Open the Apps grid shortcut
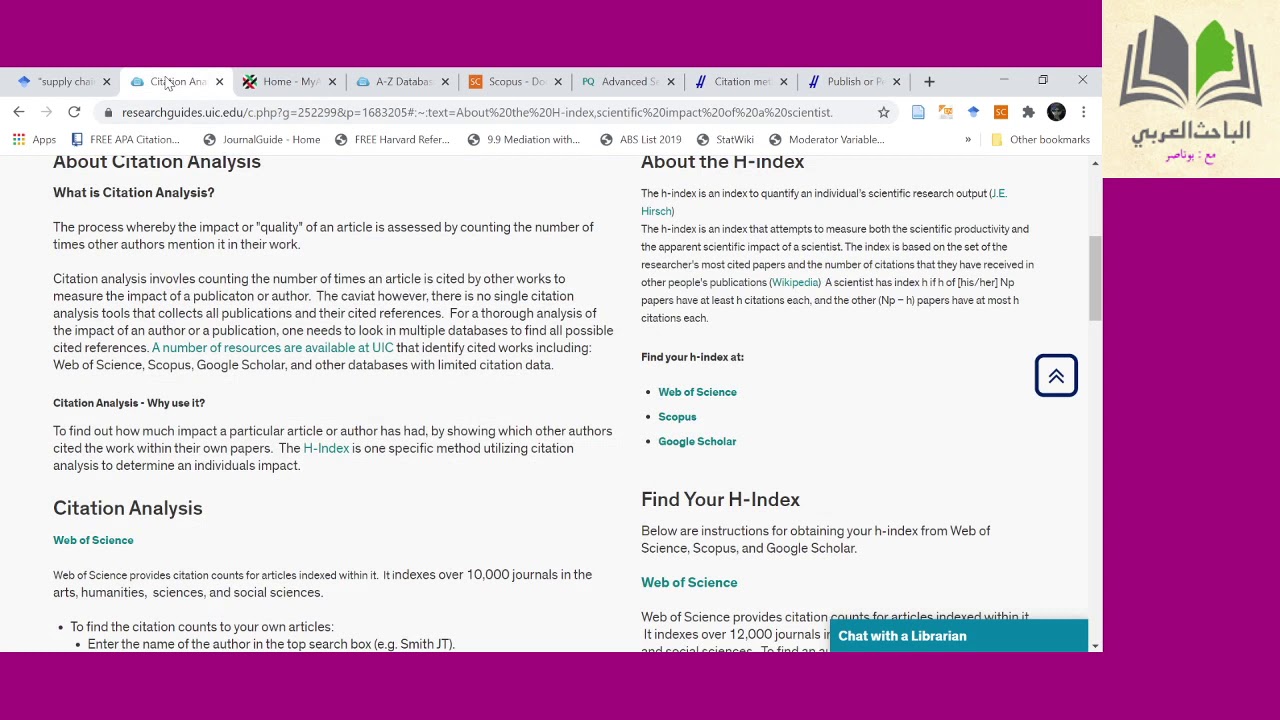The width and height of the screenshot is (1280, 720). (34, 139)
